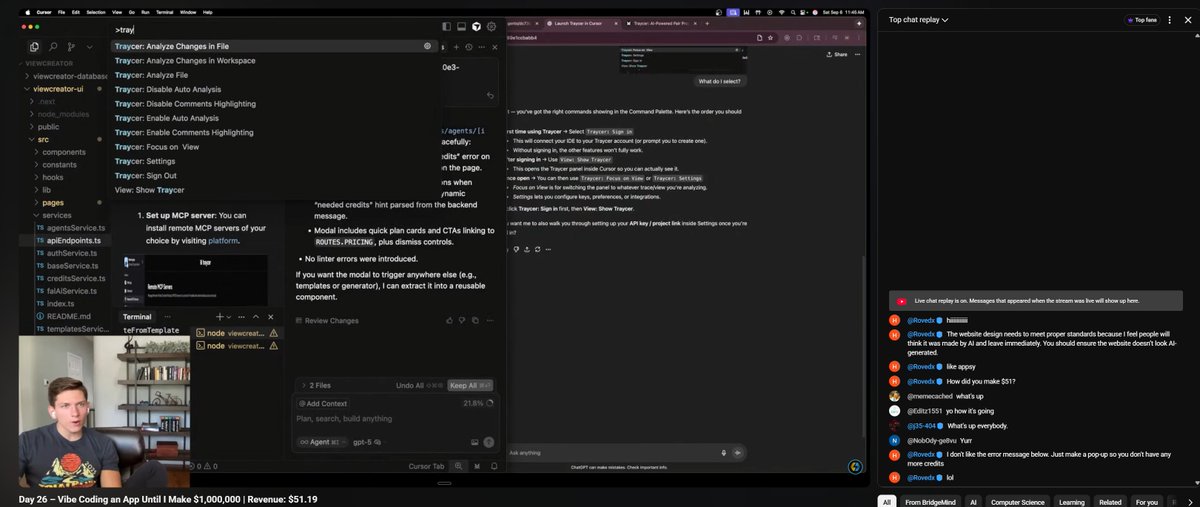Choose Traycer: Disable Comments Highlighting
Viewport: 1200px width, 507px height.
(274, 103)
